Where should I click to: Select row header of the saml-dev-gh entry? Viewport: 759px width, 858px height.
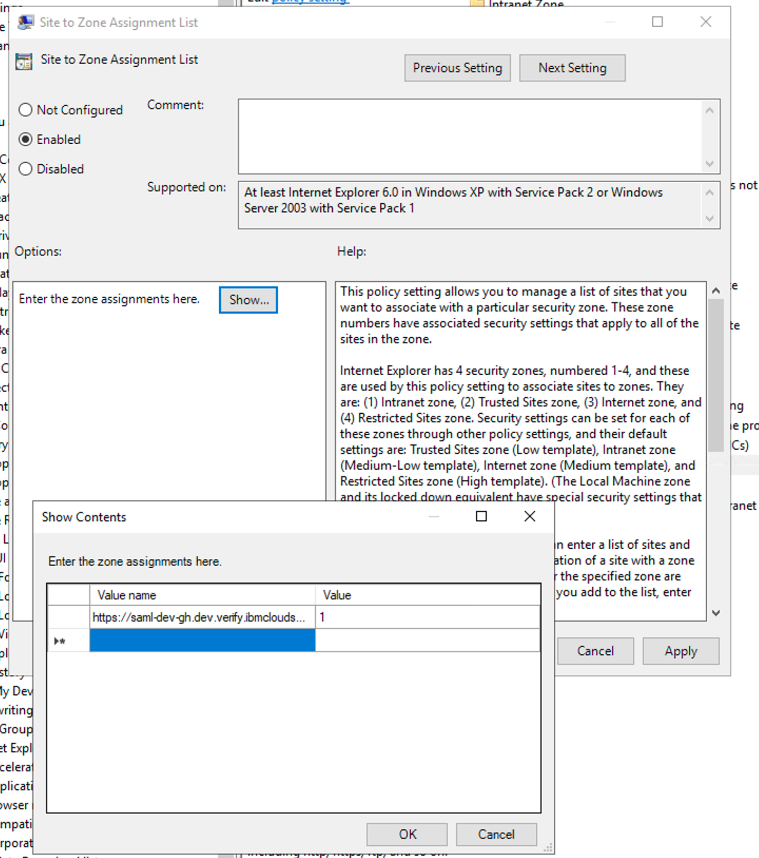68,617
